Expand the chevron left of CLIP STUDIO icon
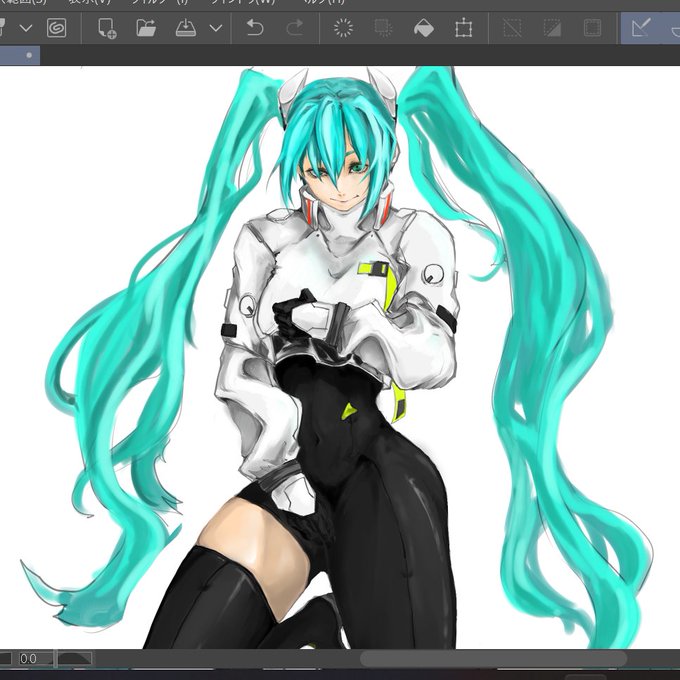 point(26,29)
